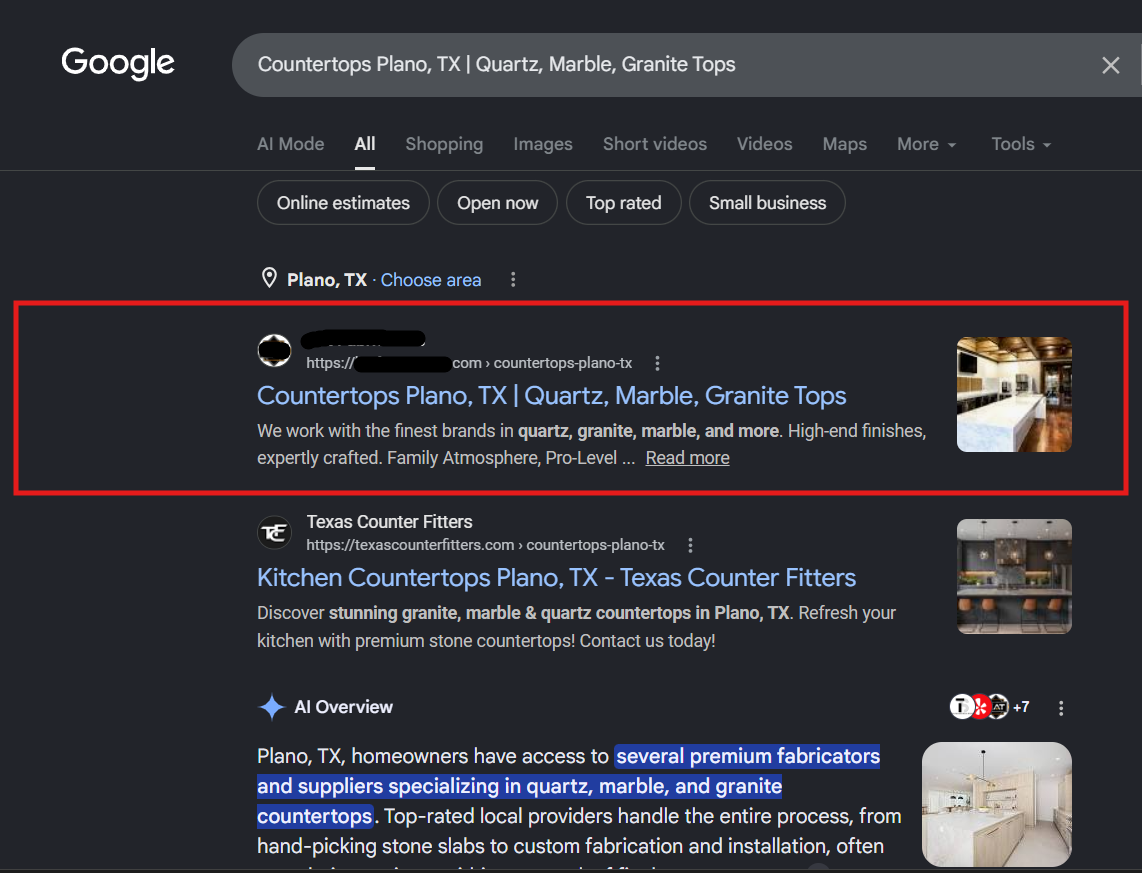Switch to Short videos tab
Viewport: 1142px width, 873px height.
pyautogui.click(x=655, y=144)
